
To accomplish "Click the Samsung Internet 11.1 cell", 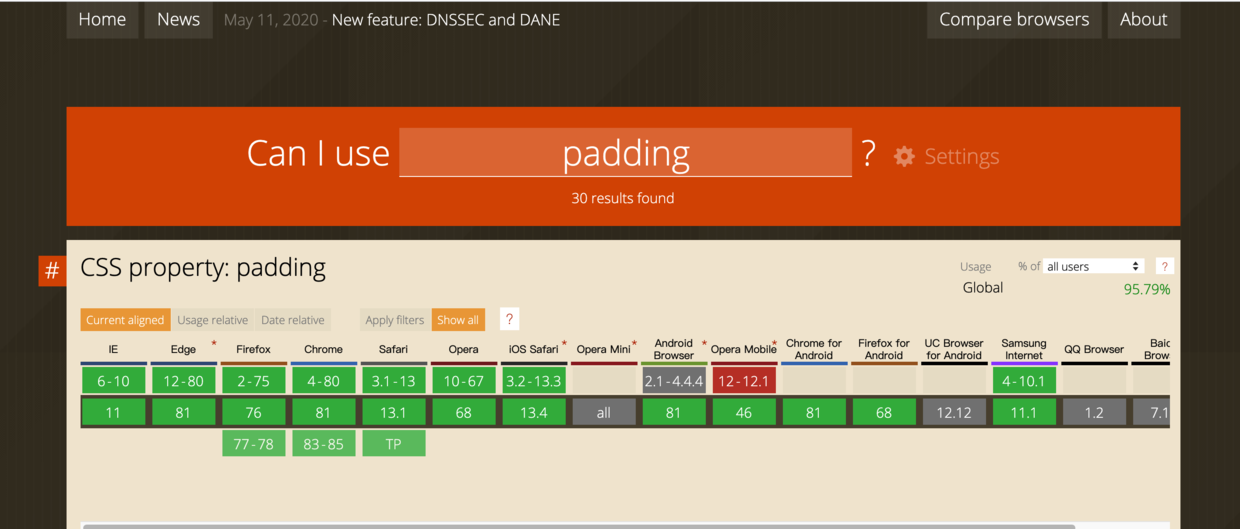I will 1023,412.
